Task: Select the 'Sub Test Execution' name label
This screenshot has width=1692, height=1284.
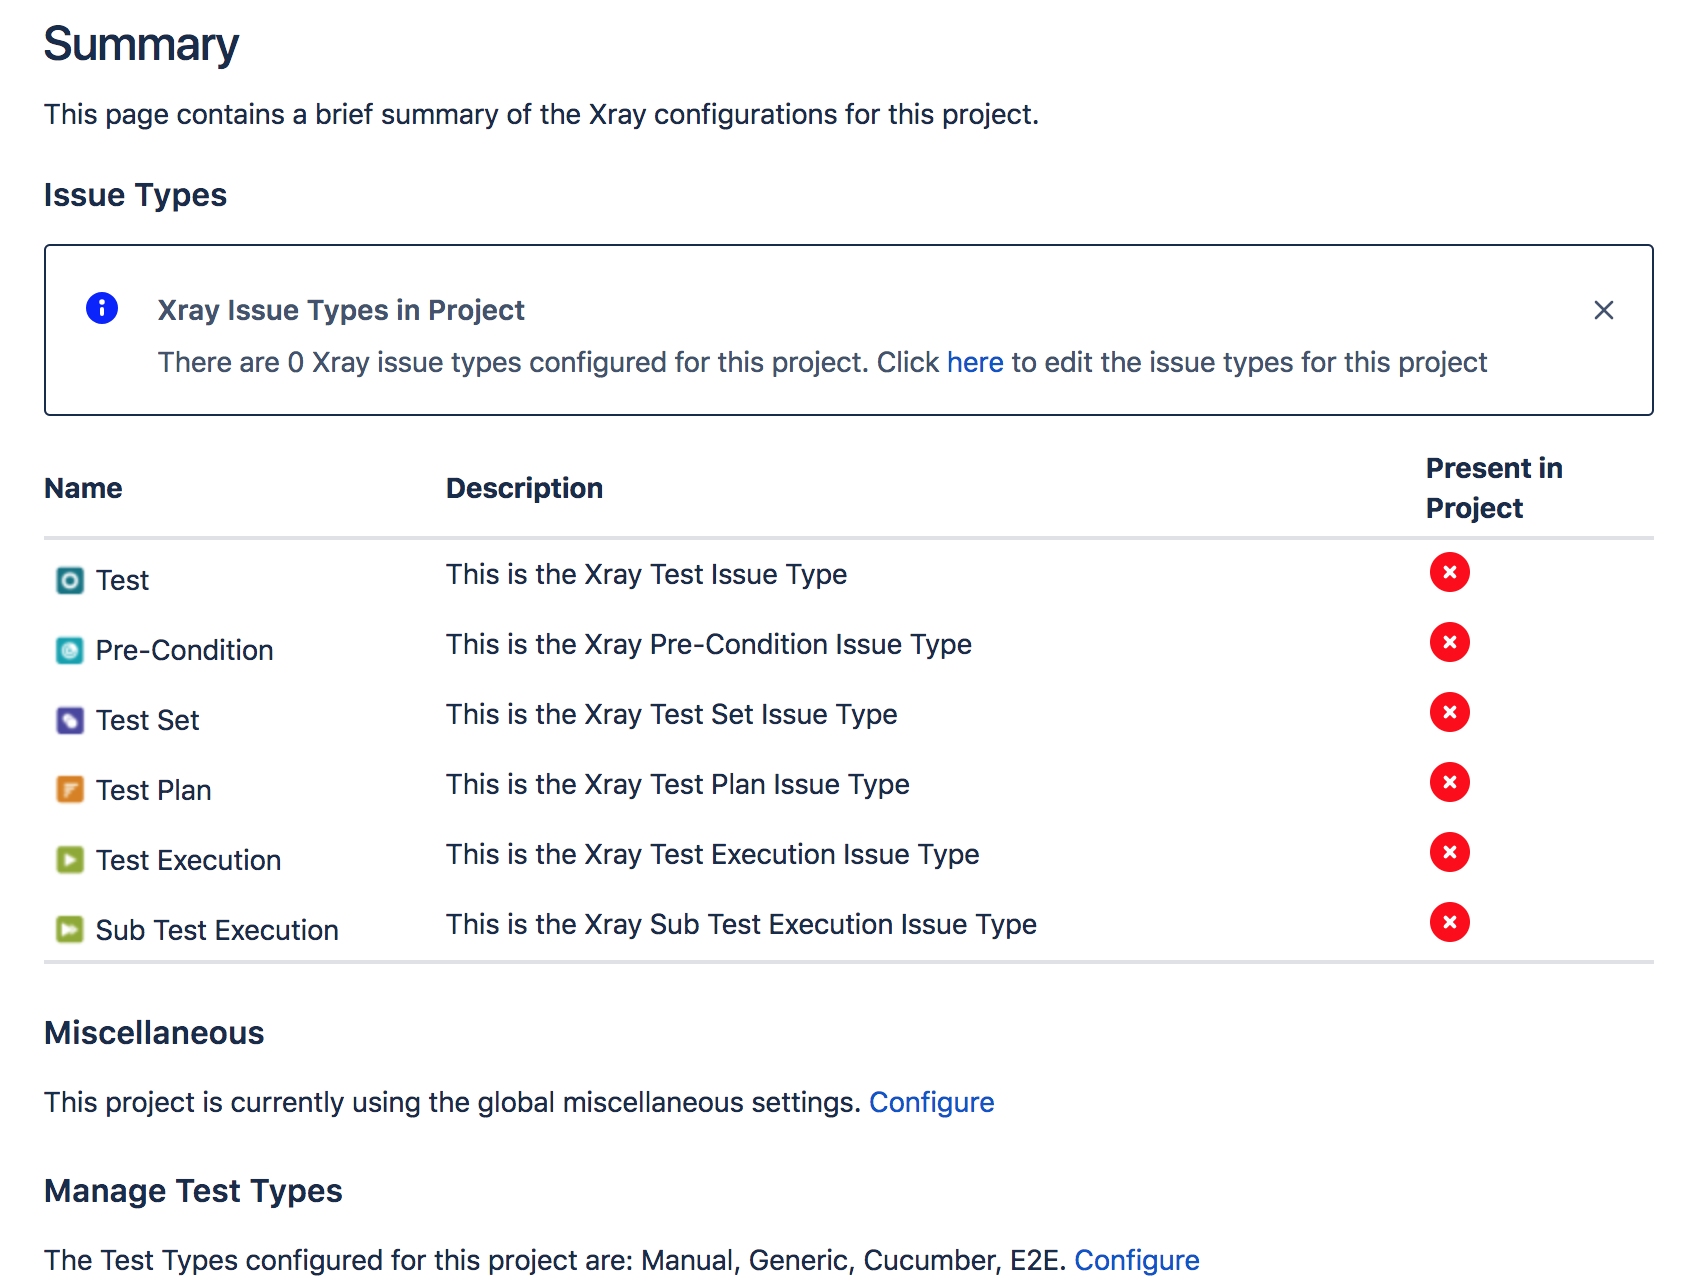Action: [217, 930]
